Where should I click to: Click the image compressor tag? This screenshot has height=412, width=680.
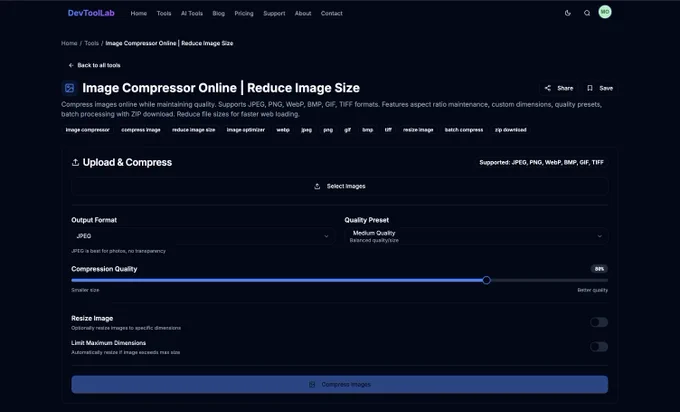tap(88, 130)
